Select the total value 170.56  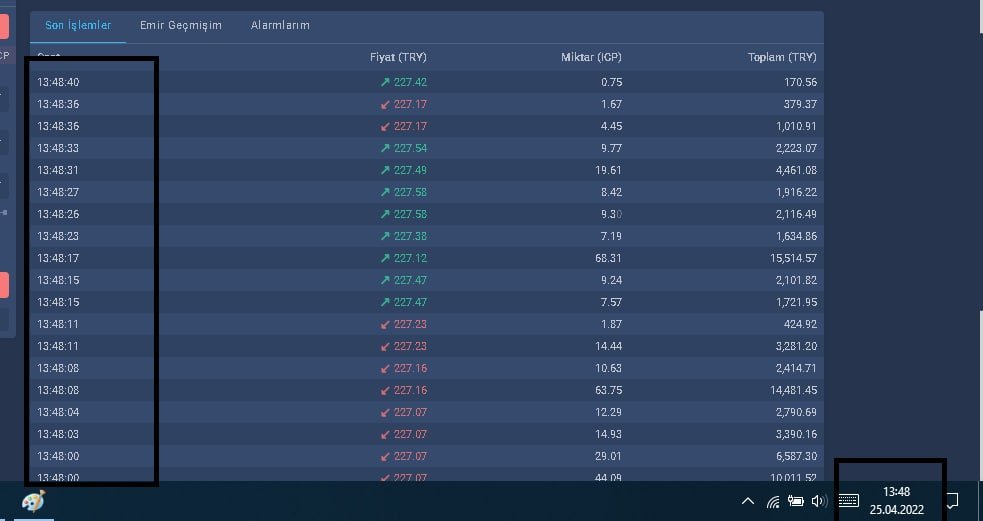pos(800,82)
